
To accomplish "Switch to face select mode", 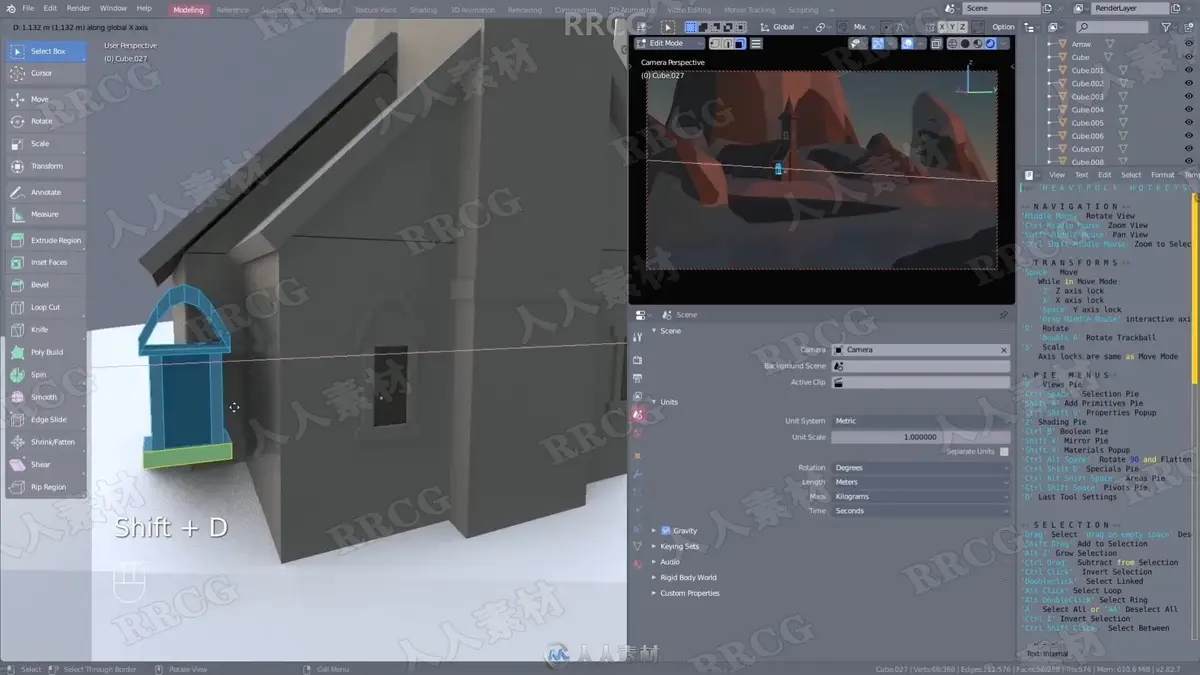I will 740,44.
